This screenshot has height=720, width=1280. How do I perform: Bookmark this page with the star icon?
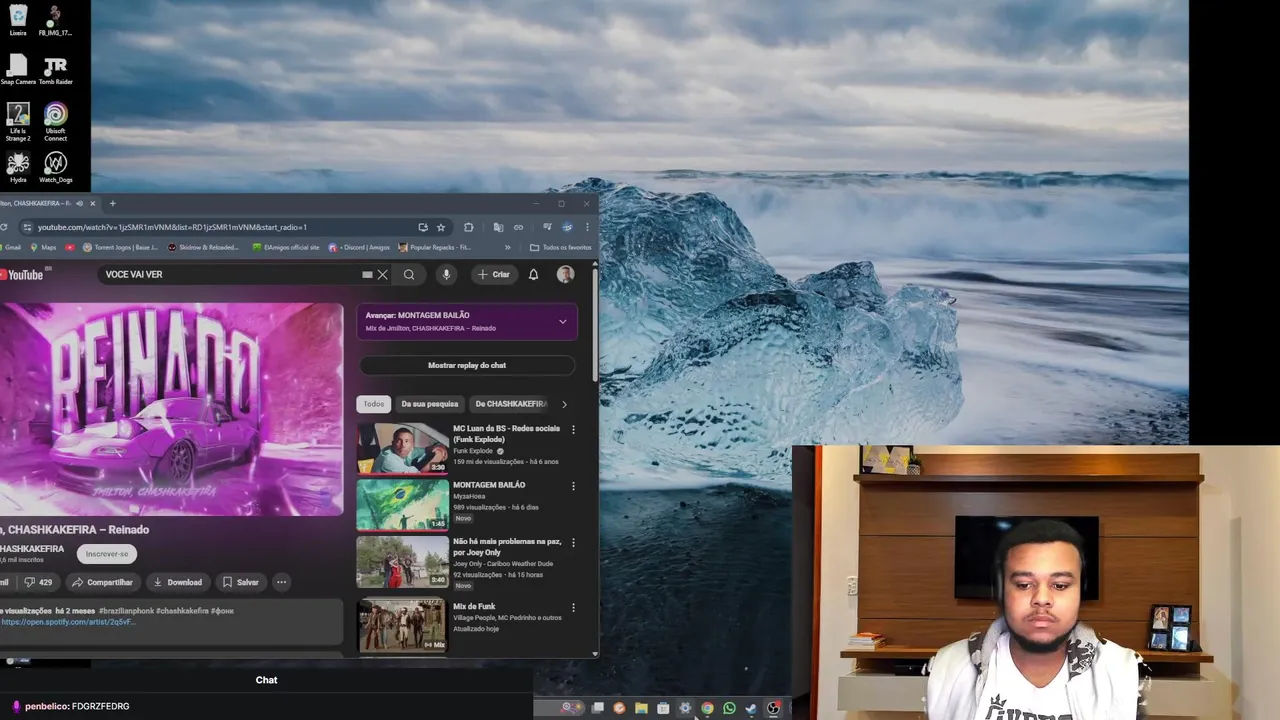click(441, 227)
